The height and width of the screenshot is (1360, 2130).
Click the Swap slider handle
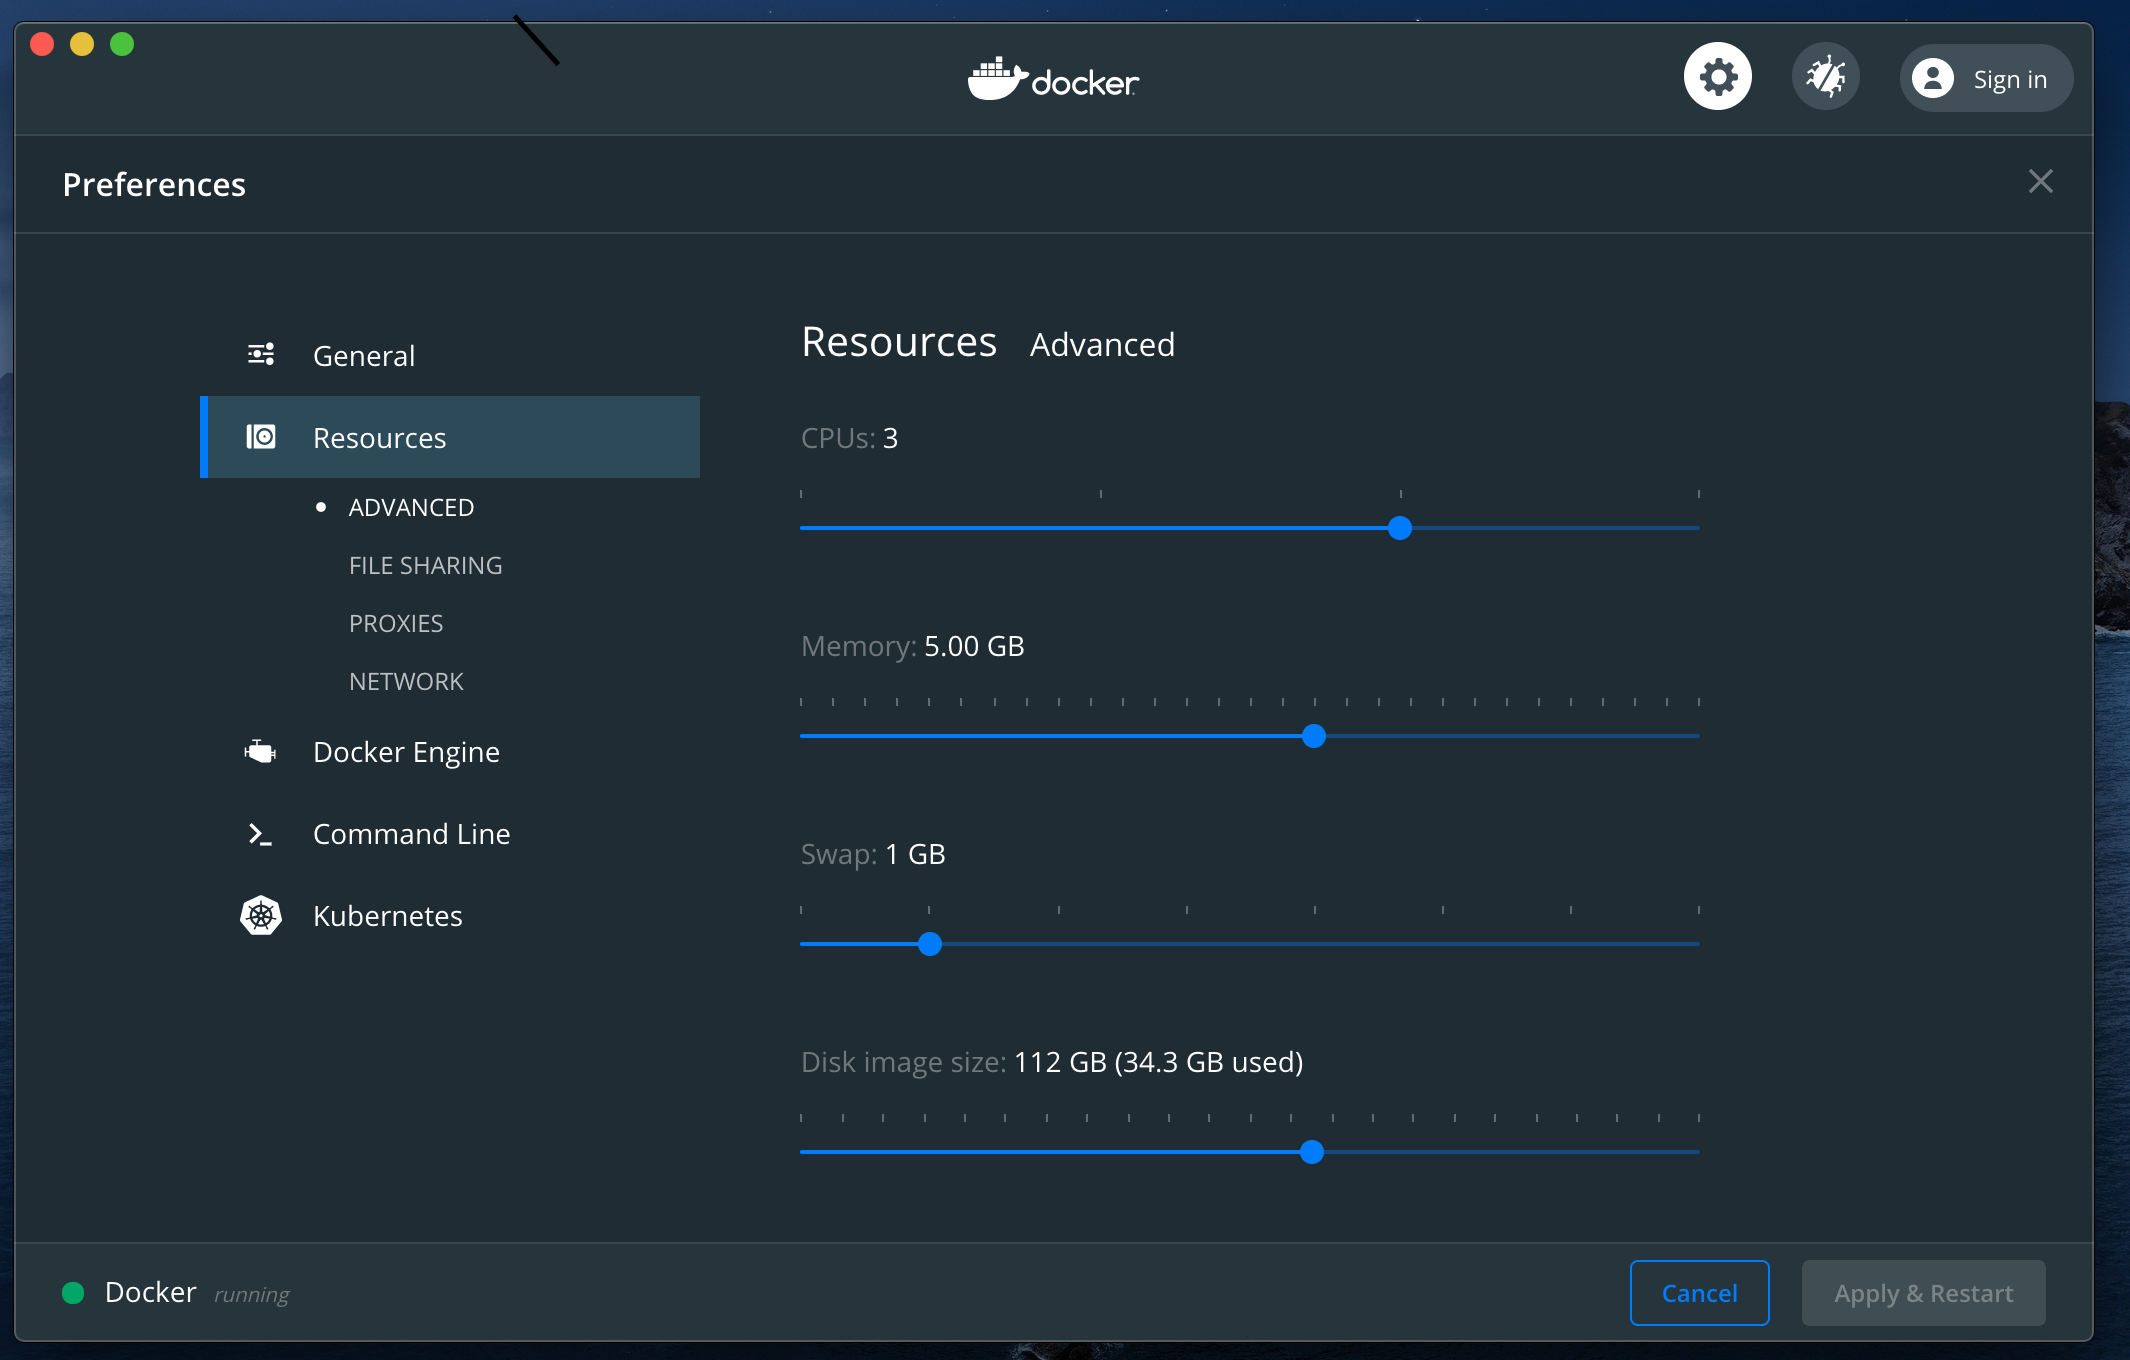click(x=930, y=944)
